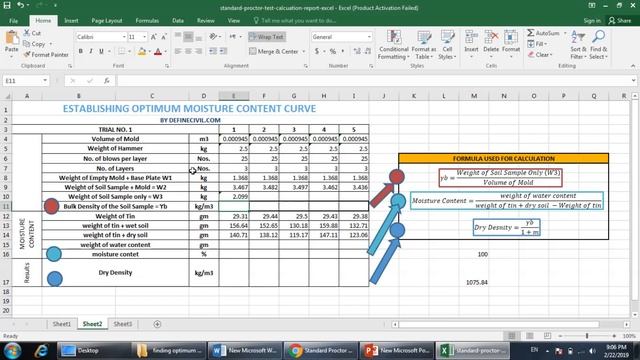640x360 pixels.
Task: Select cell containing 2.099 in row 10
Action: coord(234,197)
